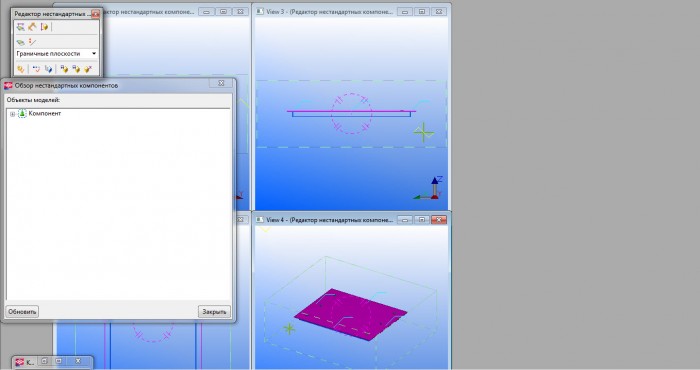Click the dotted checkmark icon in bottom toolbar row
Image resolution: width=700 pixels, height=370 pixels.
click(x=36, y=69)
